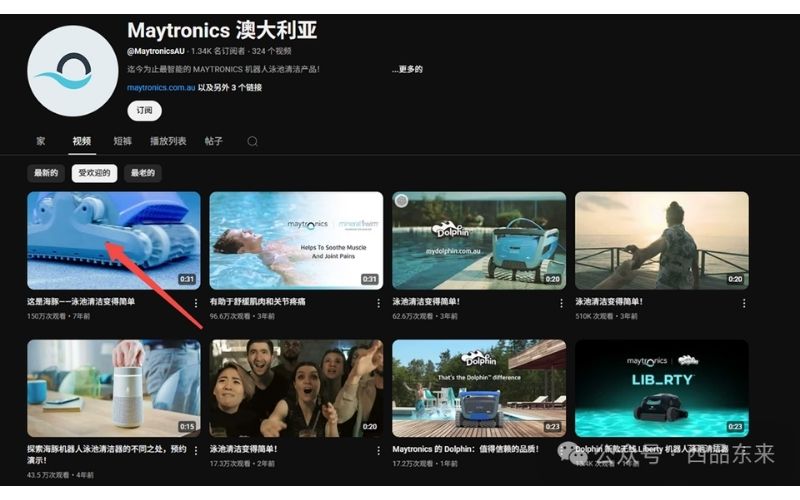Screen dimensions: 800x500
Task: Open options menu for 探索海豚机器人泳池清洁器 video
Action: tap(196, 451)
